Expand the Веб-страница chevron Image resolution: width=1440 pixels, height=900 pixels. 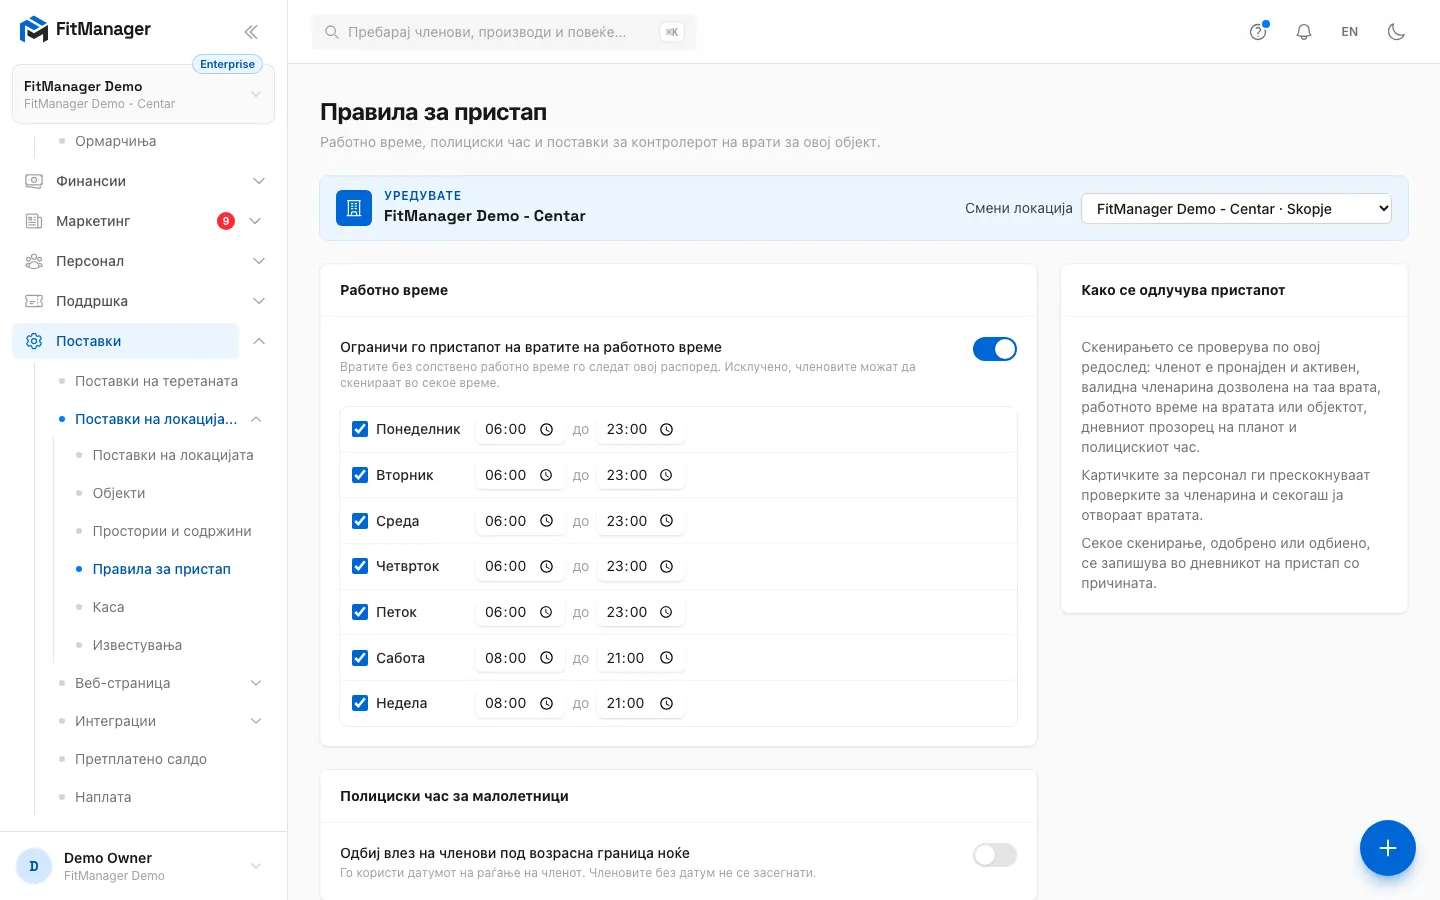(256, 683)
